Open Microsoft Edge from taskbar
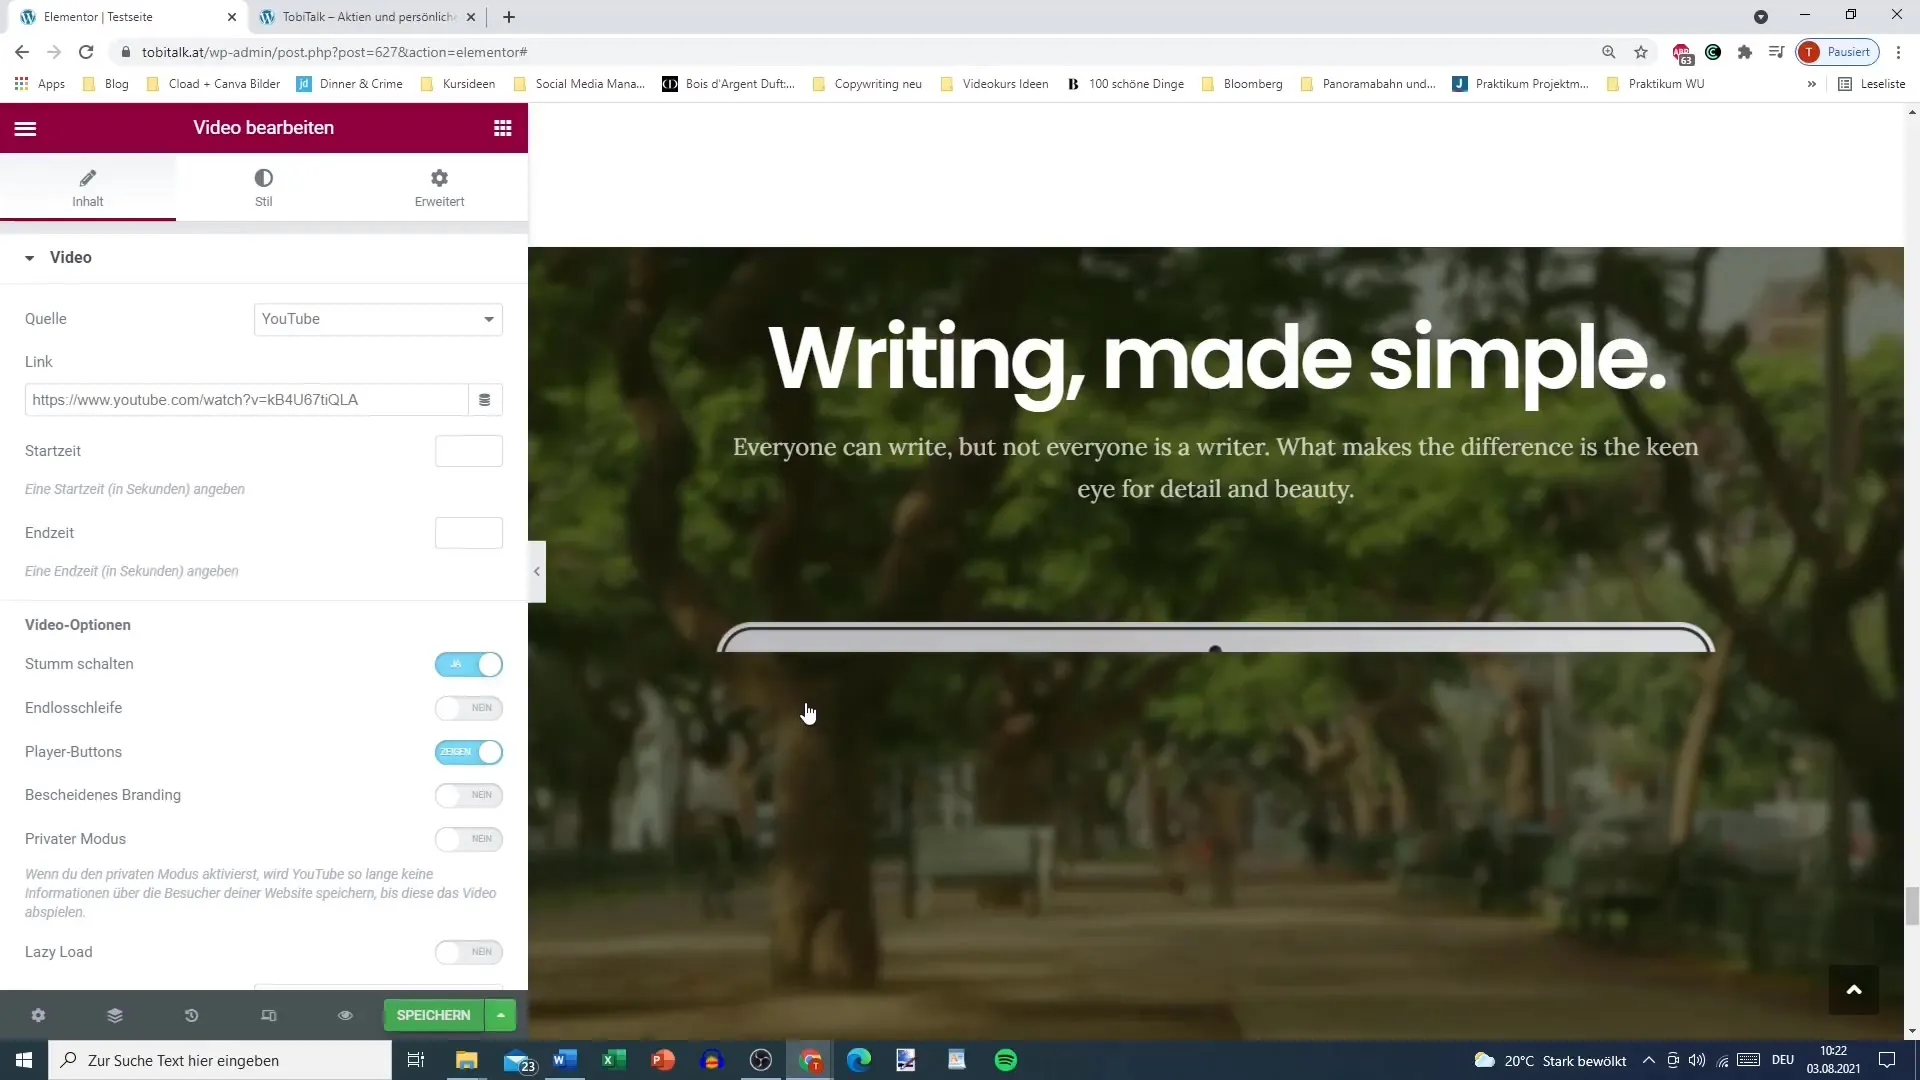 click(859, 1060)
